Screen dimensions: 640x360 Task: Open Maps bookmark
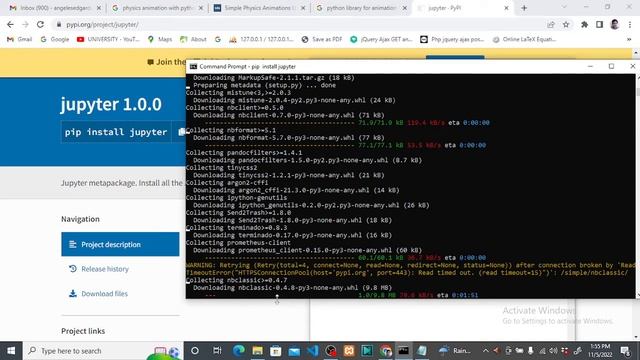(160, 39)
